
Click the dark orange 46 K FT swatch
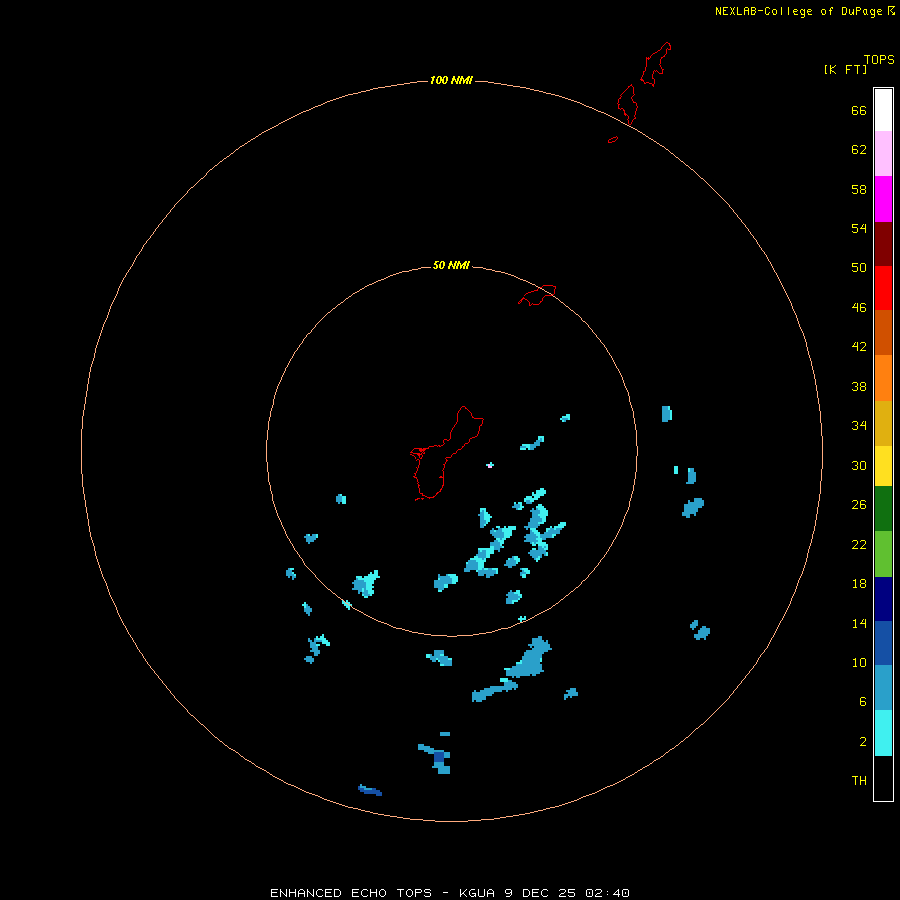[x=883, y=332]
